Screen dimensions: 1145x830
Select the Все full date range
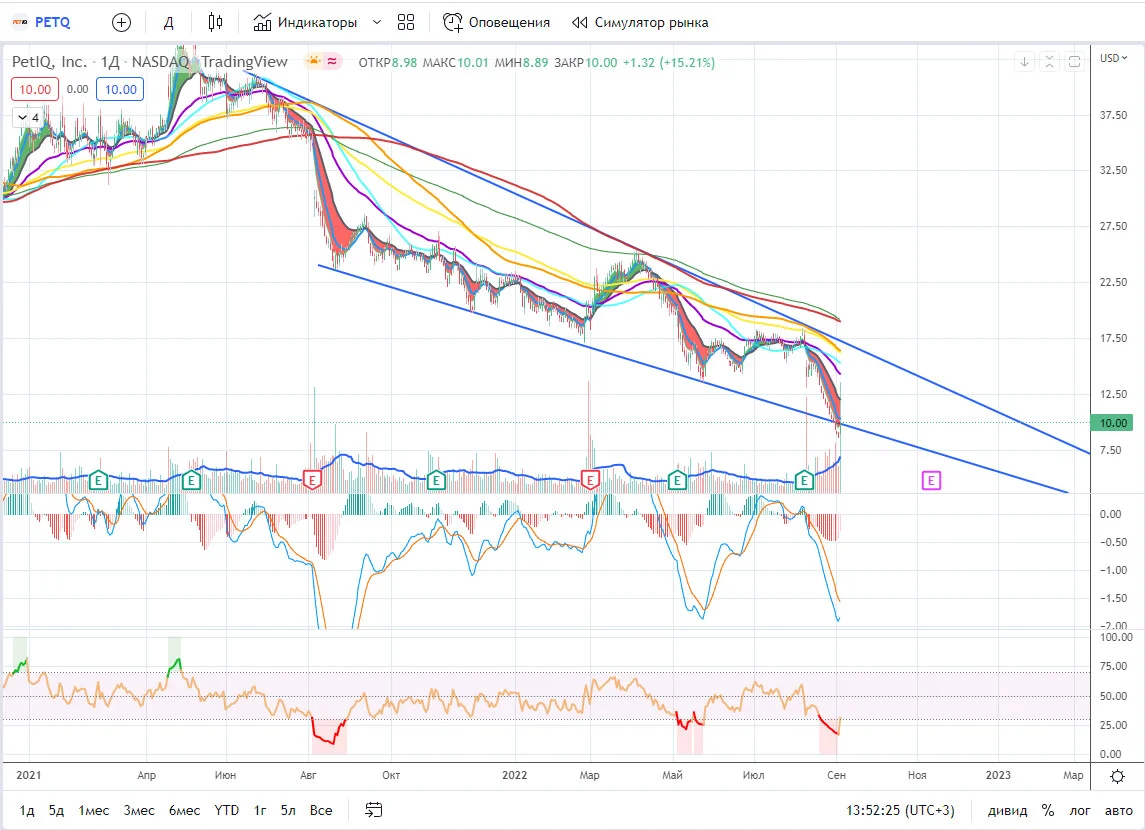click(x=321, y=810)
